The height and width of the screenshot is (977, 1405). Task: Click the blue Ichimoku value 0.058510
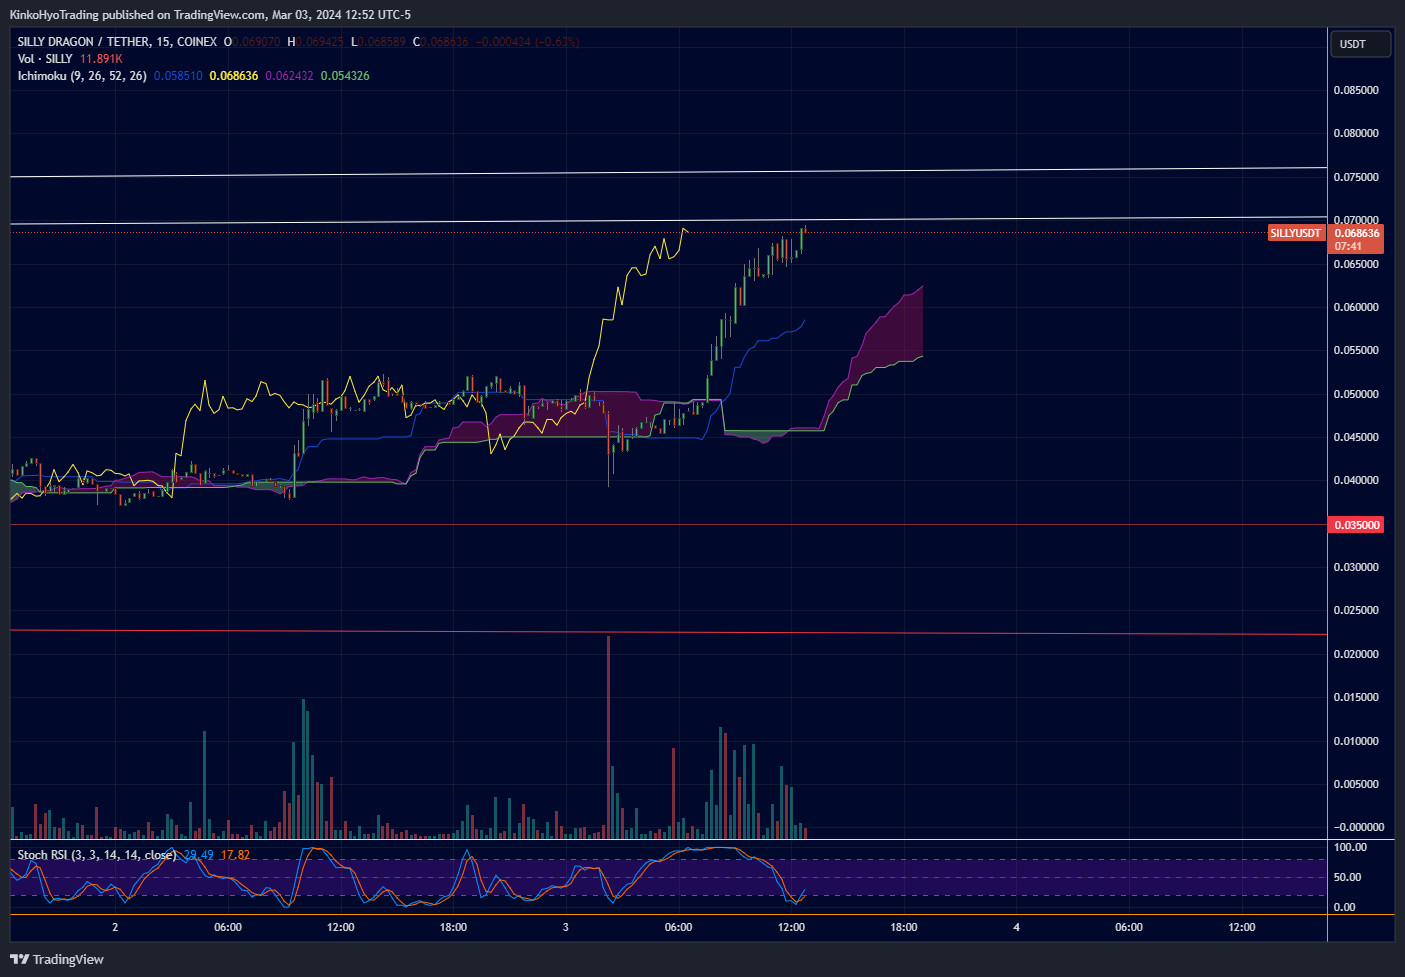(178, 76)
